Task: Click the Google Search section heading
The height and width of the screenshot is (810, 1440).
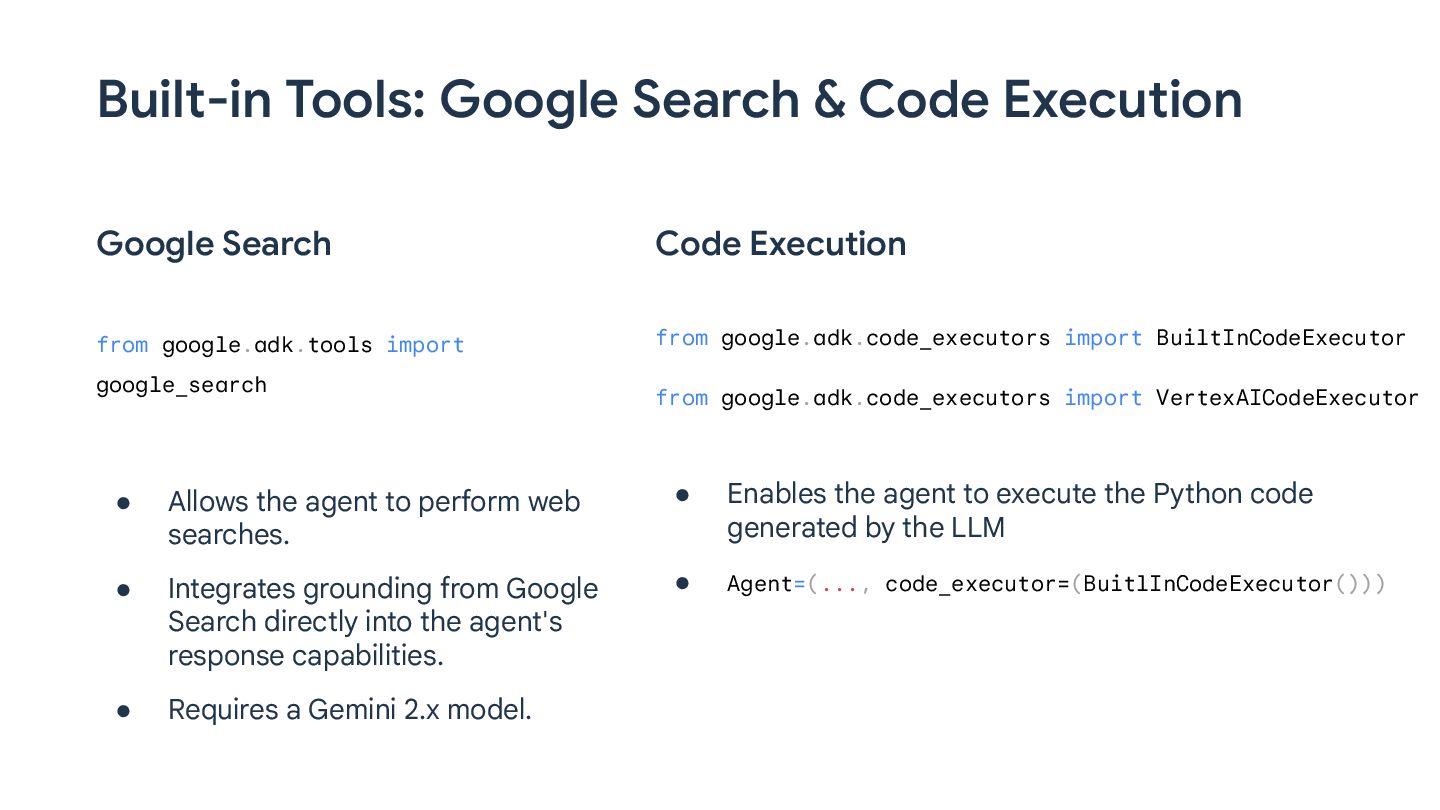Action: (x=213, y=244)
